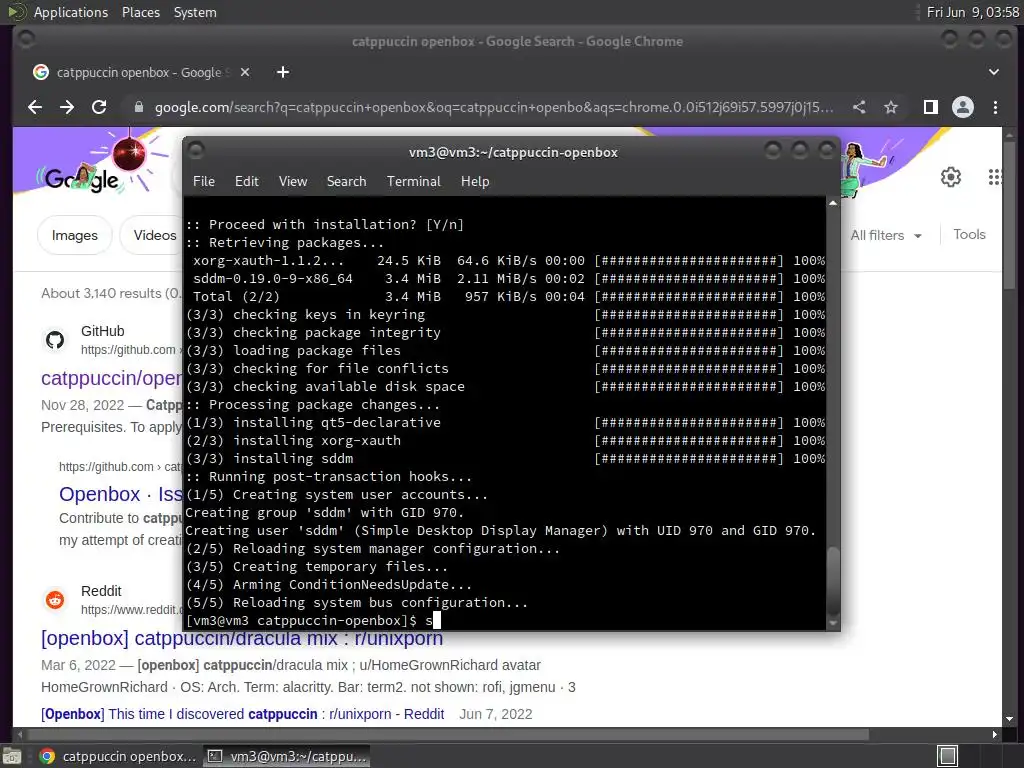The height and width of the screenshot is (768, 1024).
Task: Click terminal window menu button in titlebar
Action: point(196,151)
